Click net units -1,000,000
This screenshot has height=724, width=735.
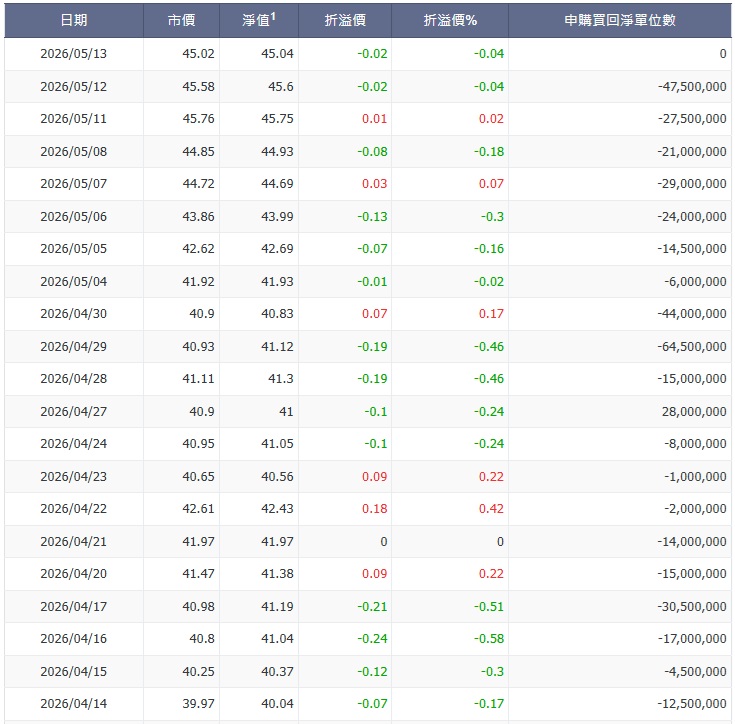(695, 477)
